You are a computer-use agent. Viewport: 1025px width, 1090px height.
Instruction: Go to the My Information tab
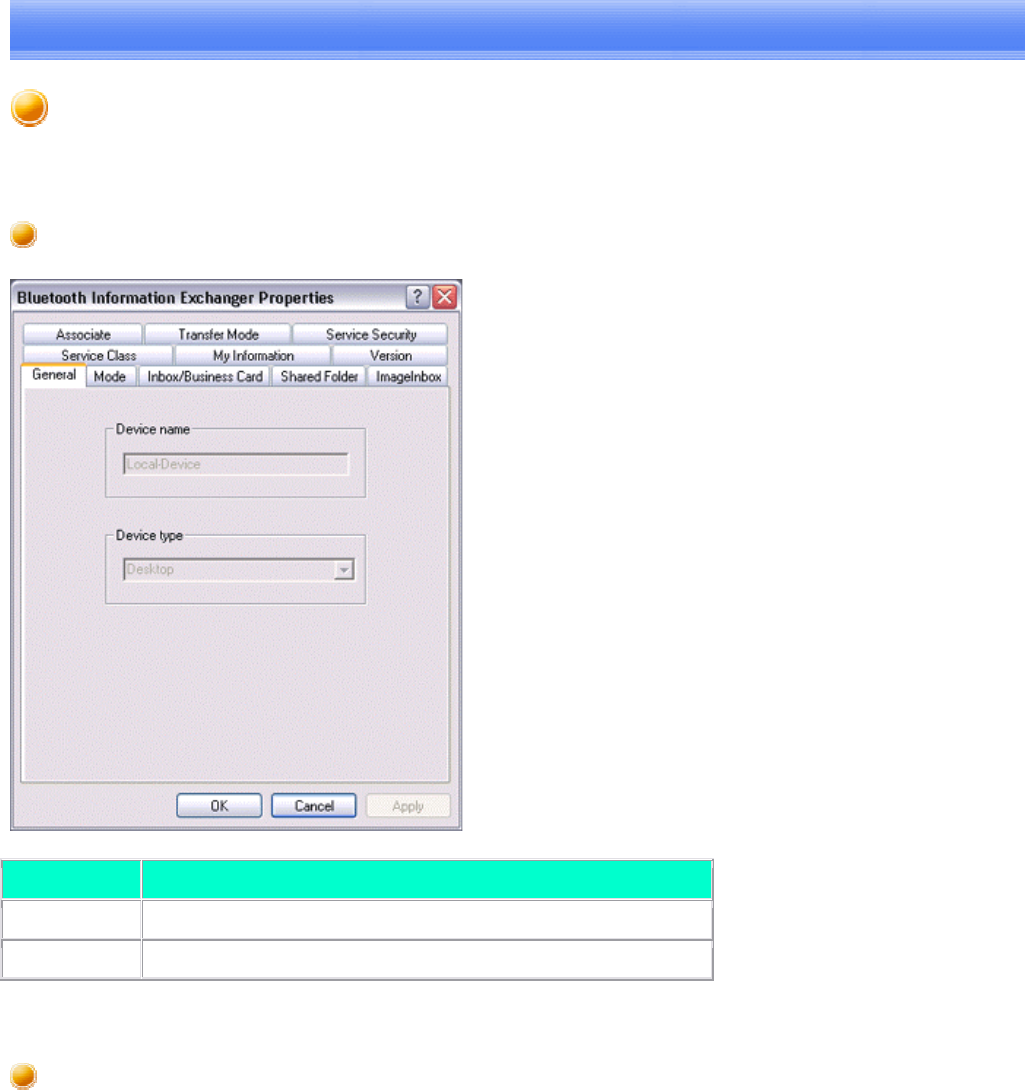click(253, 355)
